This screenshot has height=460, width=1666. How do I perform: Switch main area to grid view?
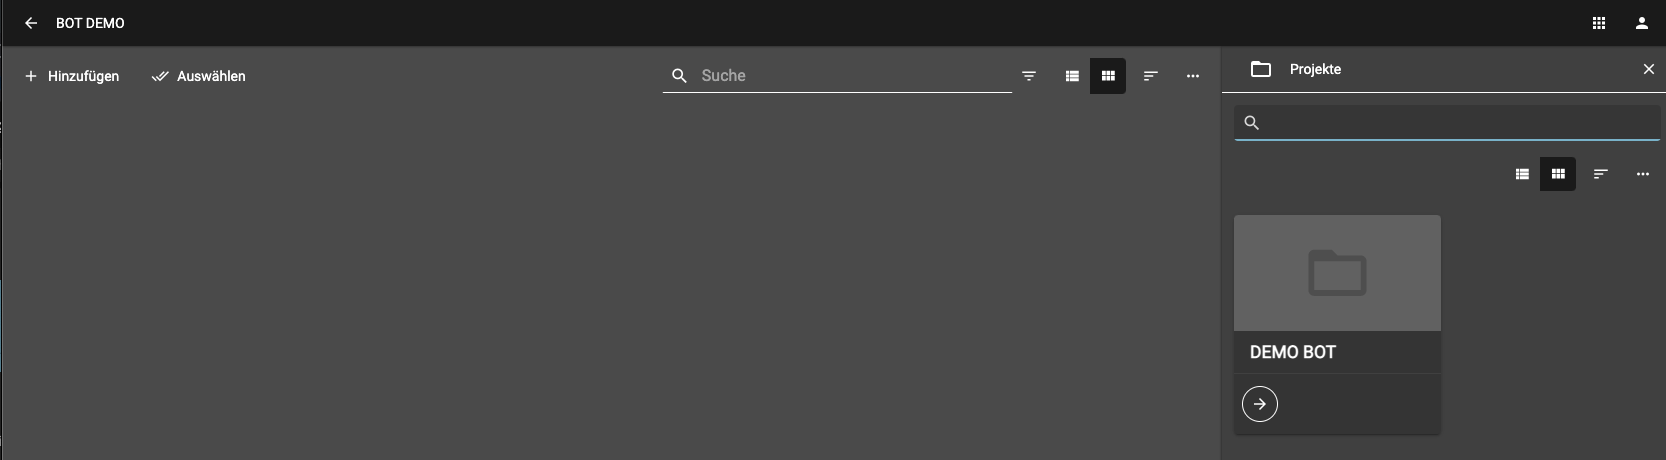point(1108,76)
